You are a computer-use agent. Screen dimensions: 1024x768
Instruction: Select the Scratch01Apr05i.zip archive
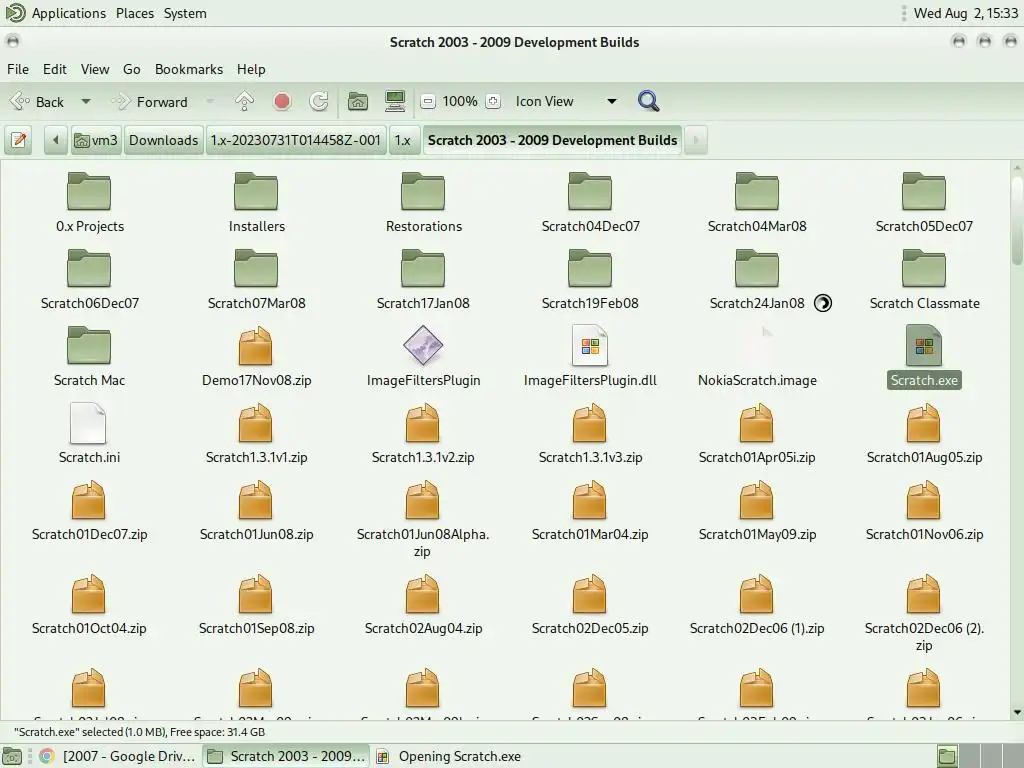click(x=757, y=434)
